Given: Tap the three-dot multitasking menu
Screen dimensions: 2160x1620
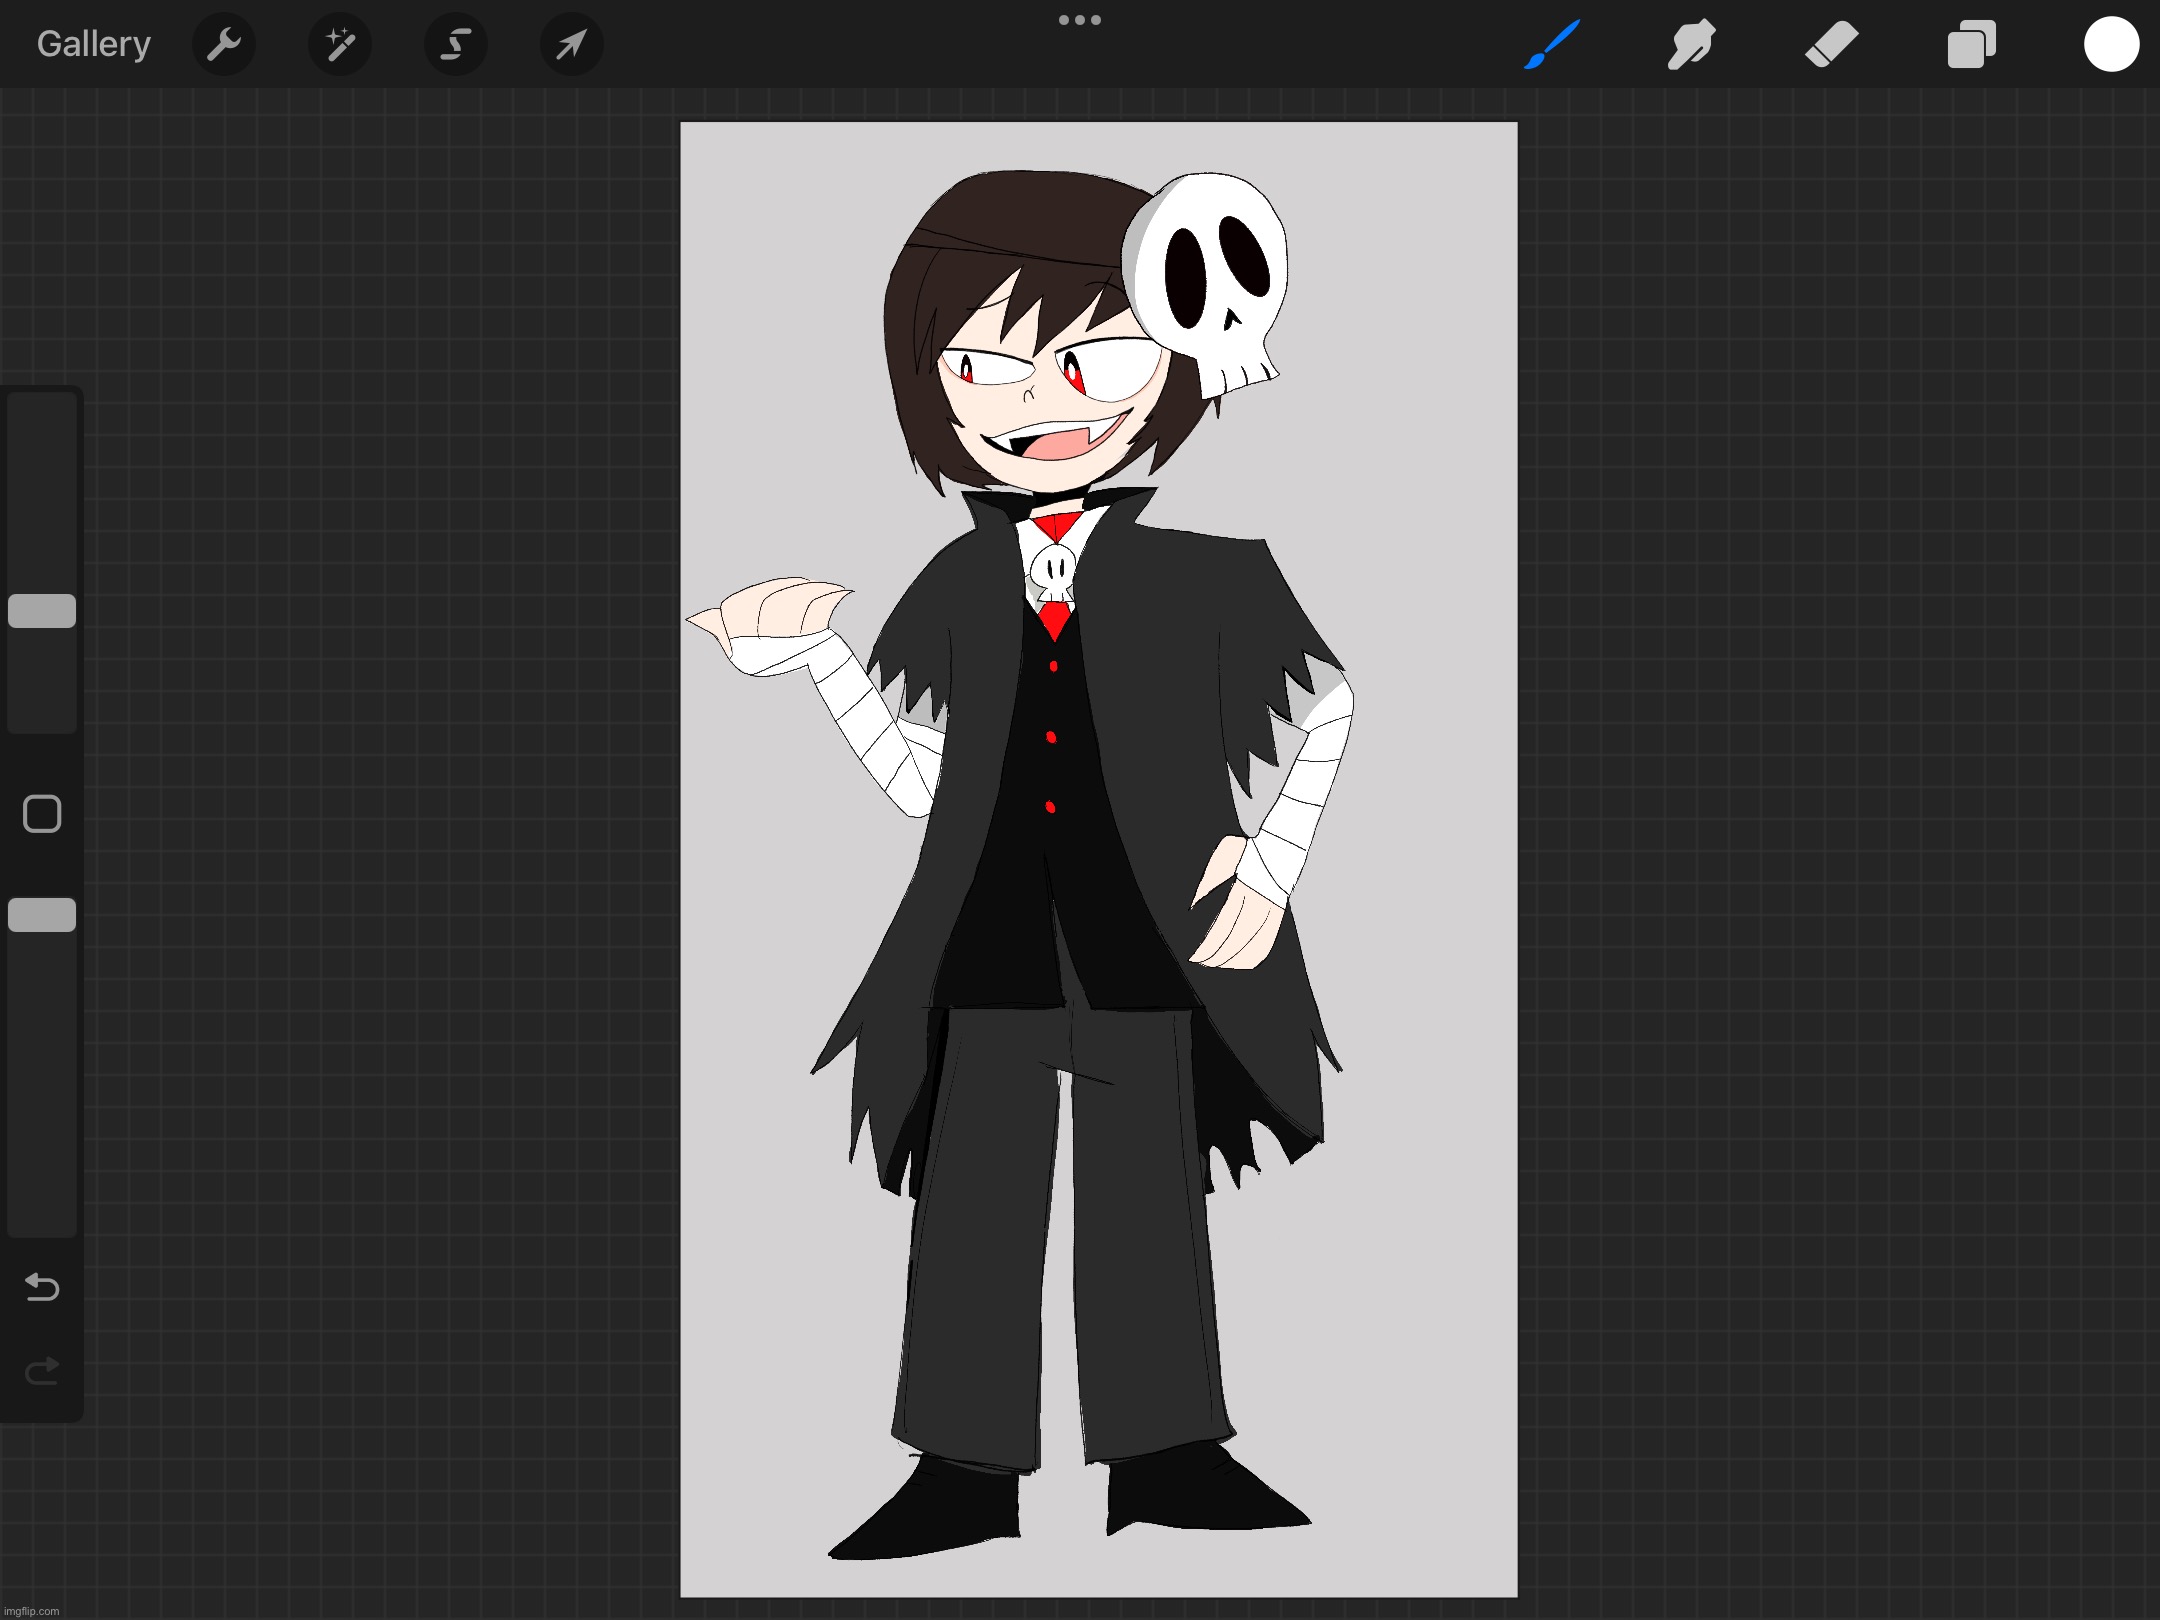Looking at the screenshot, I should [1080, 20].
